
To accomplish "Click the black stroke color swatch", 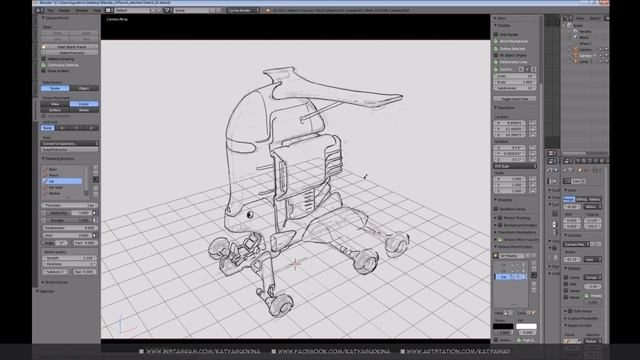I will click(503, 326).
